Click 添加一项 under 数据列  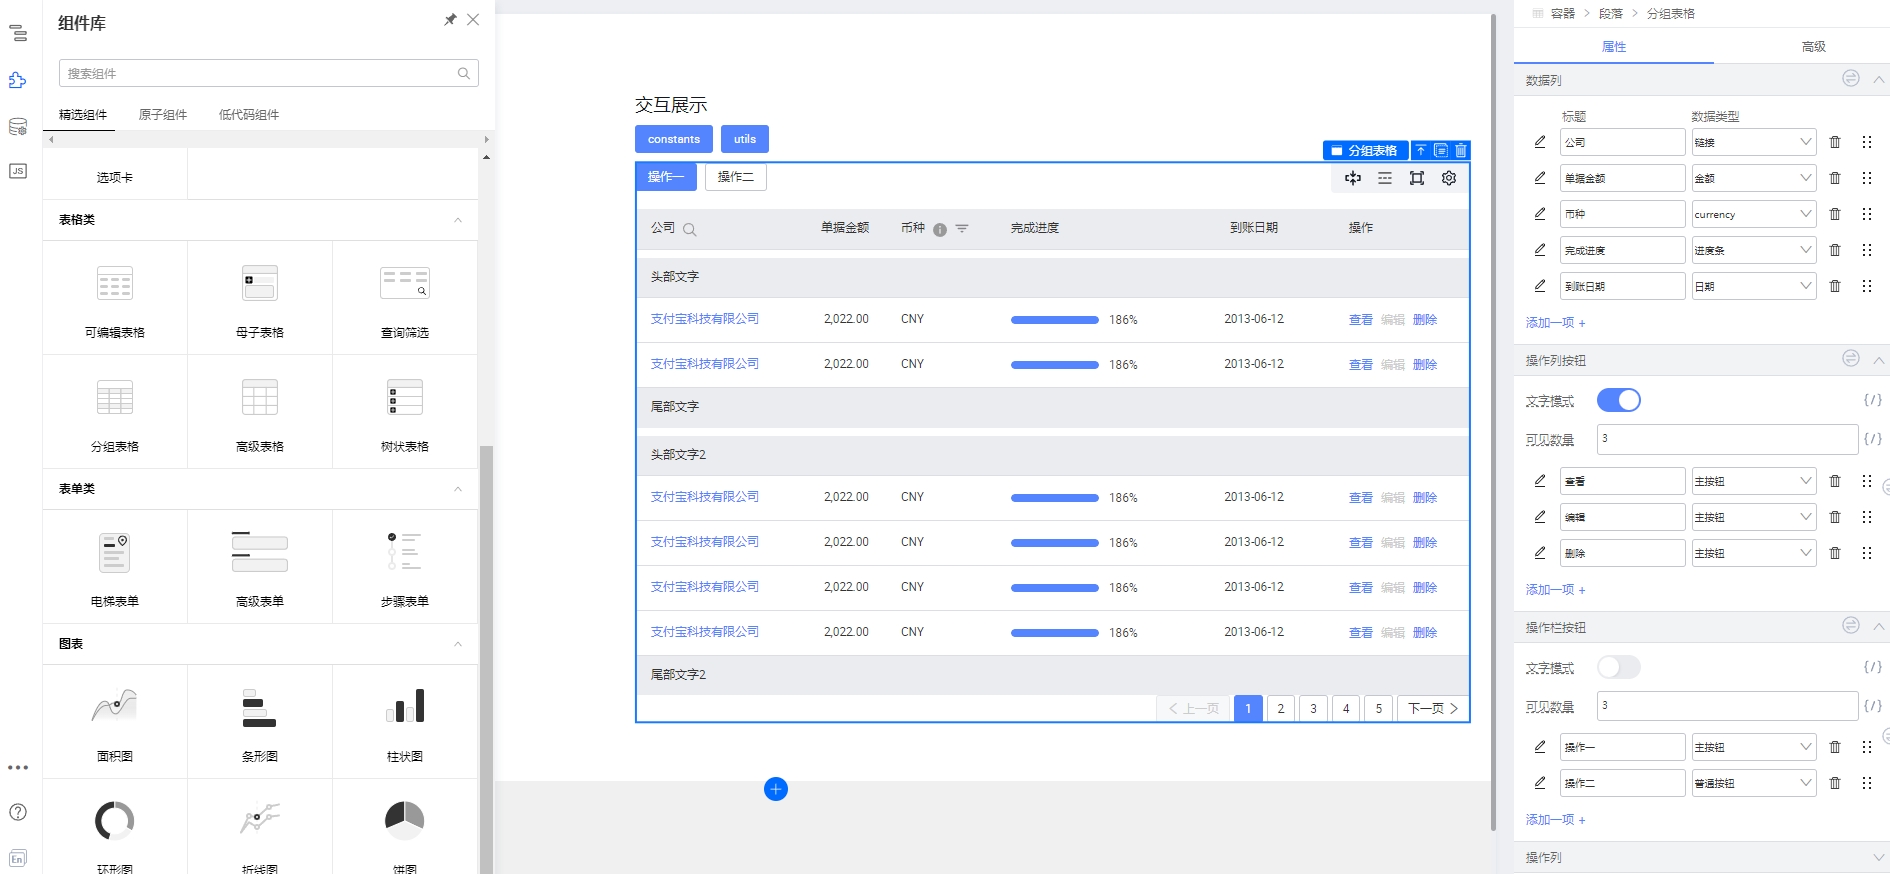[1556, 323]
